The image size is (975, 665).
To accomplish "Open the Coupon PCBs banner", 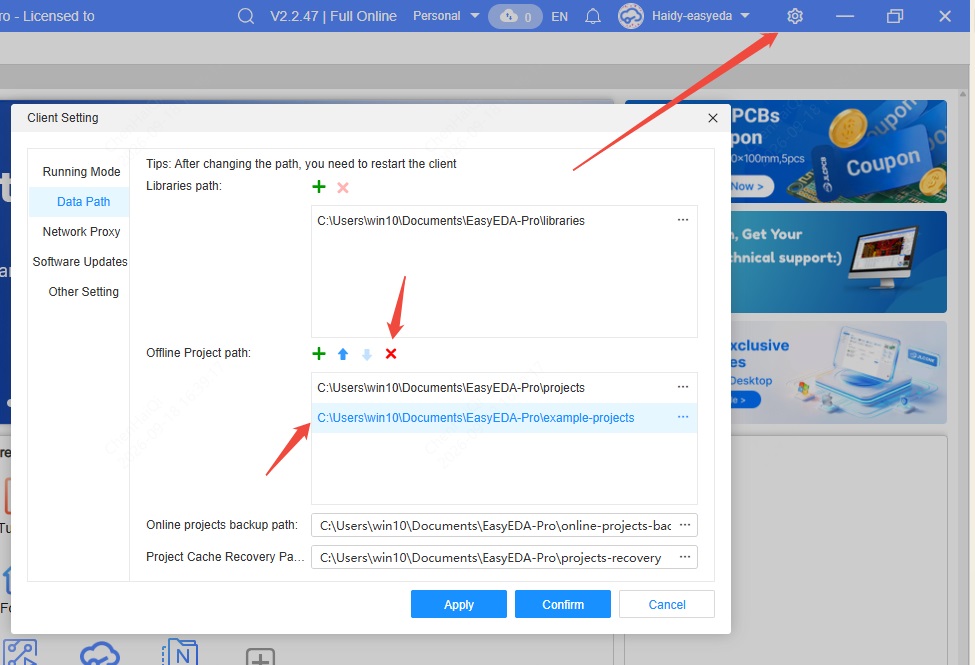I will 839,151.
